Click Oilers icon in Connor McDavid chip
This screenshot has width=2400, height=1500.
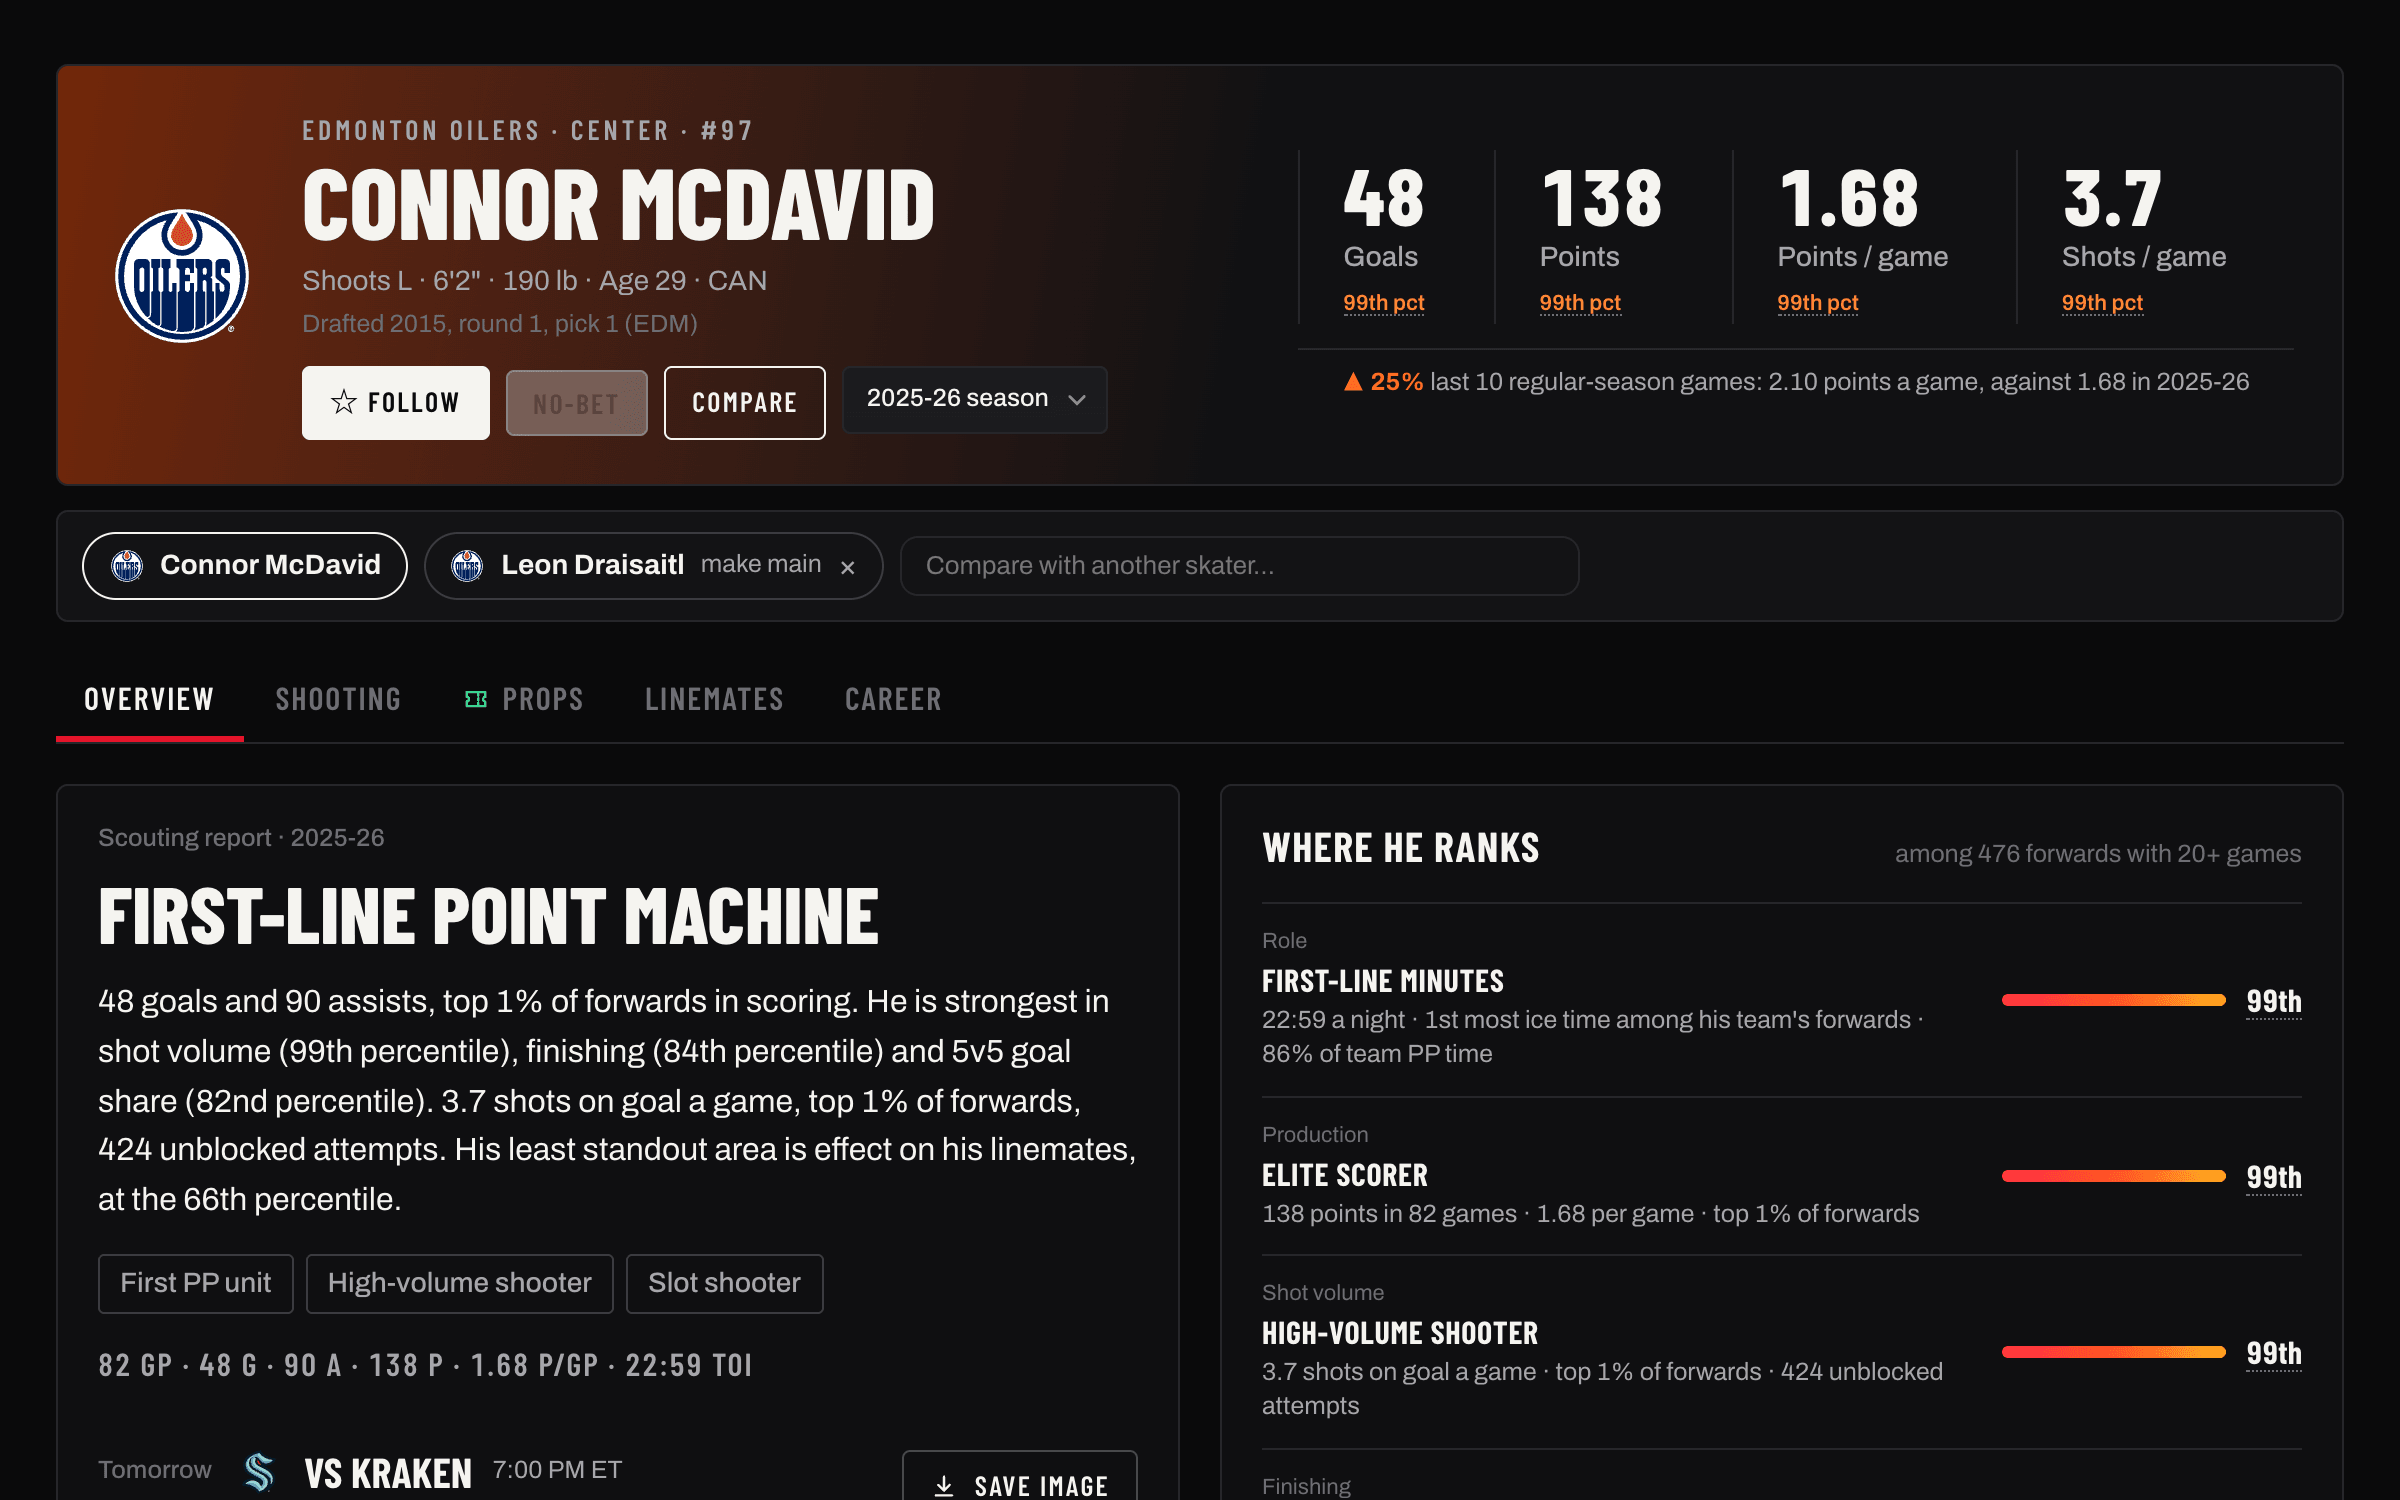point(127,566)
